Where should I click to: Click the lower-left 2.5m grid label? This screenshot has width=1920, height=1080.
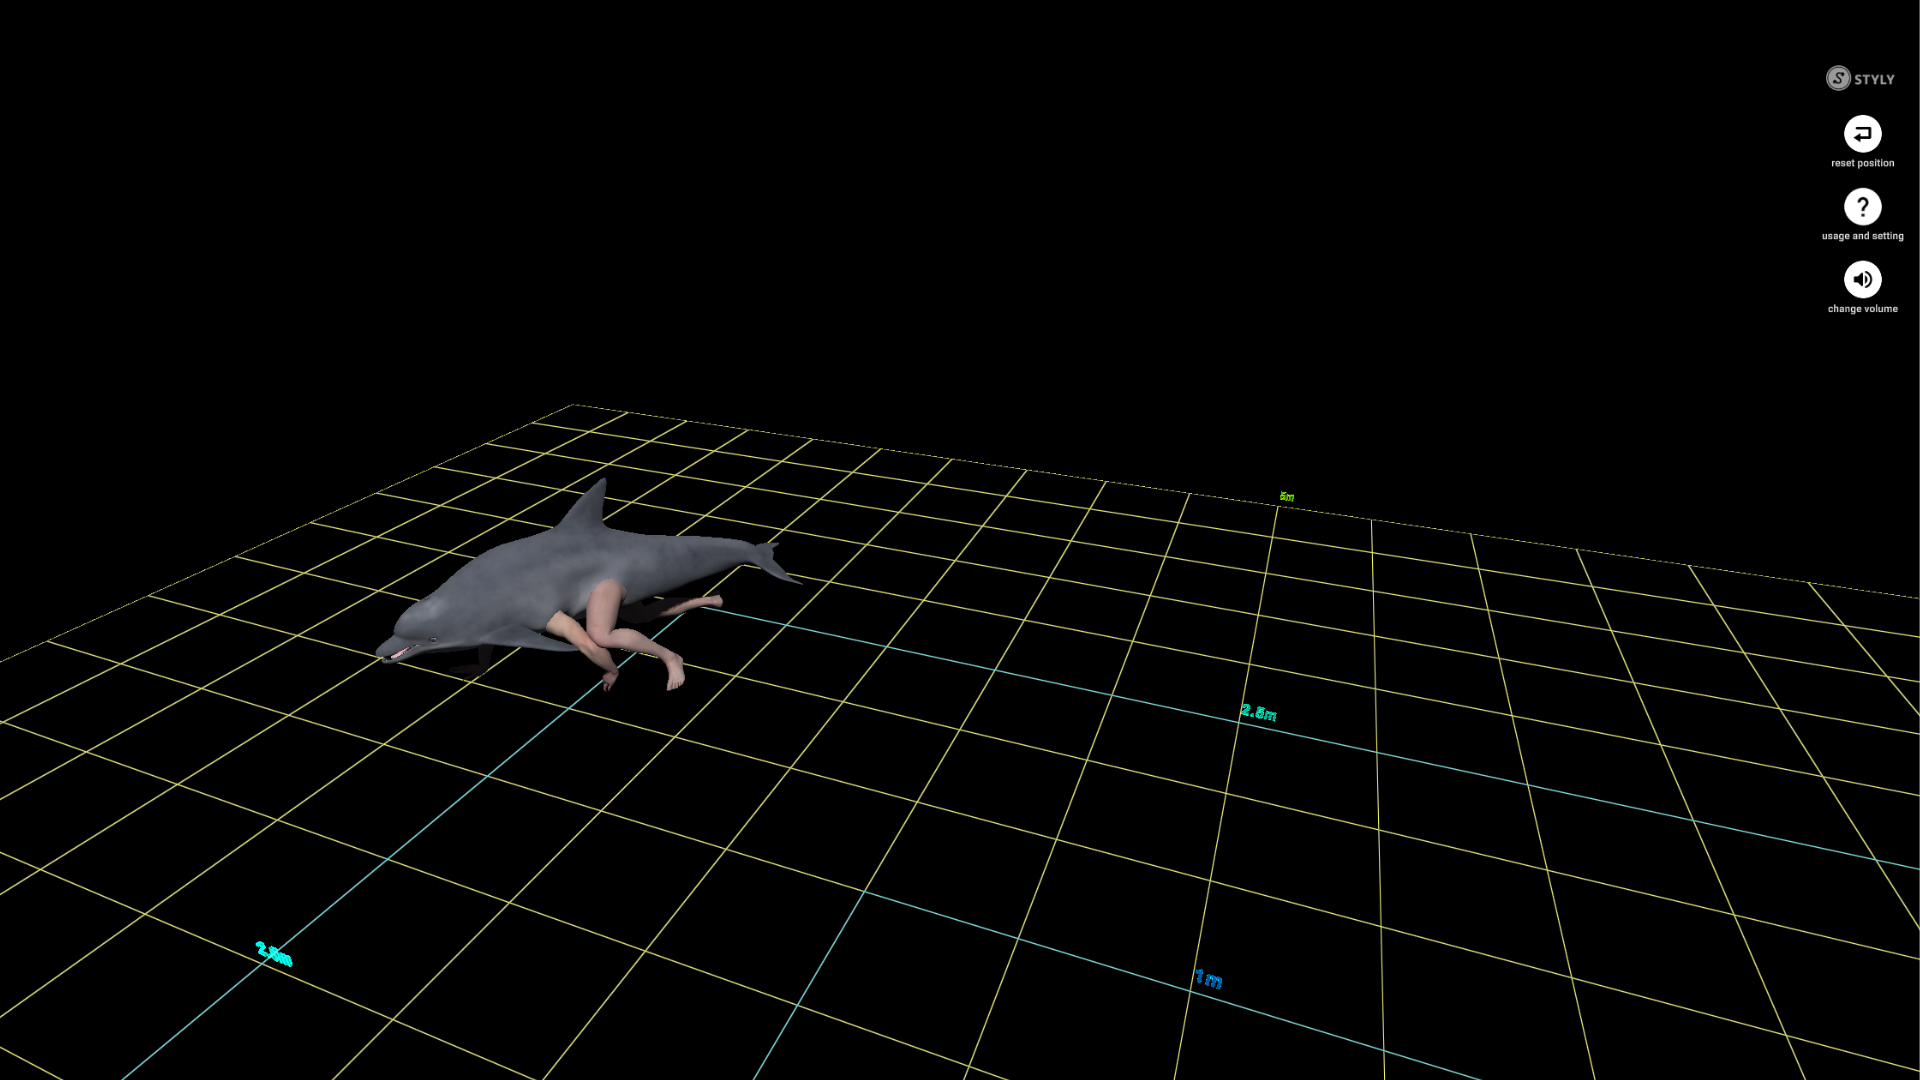click(274, 954)
